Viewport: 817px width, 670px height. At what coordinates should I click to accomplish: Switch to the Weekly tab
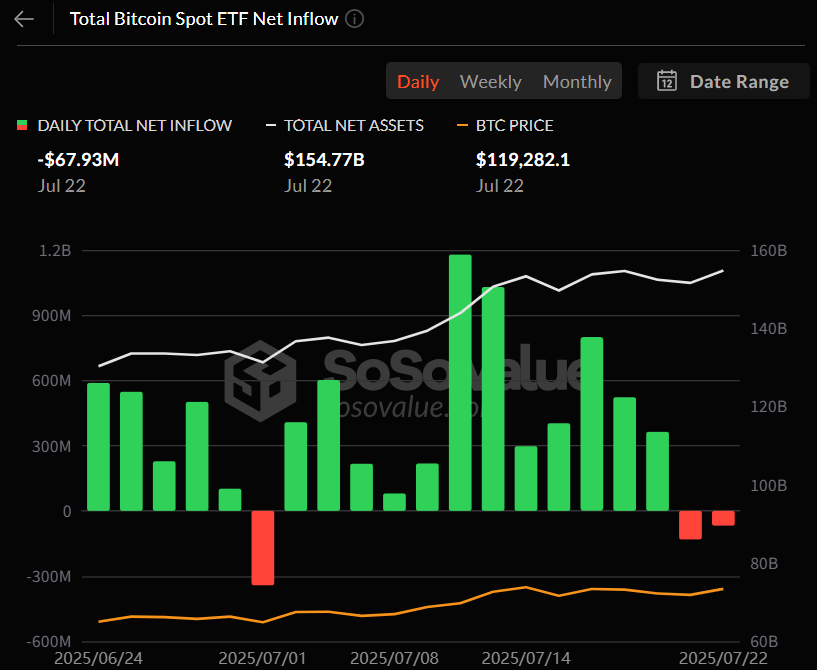490,81
